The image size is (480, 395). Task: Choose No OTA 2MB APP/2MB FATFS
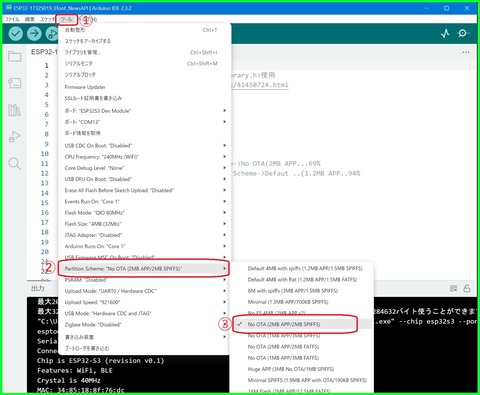(302, 347)
